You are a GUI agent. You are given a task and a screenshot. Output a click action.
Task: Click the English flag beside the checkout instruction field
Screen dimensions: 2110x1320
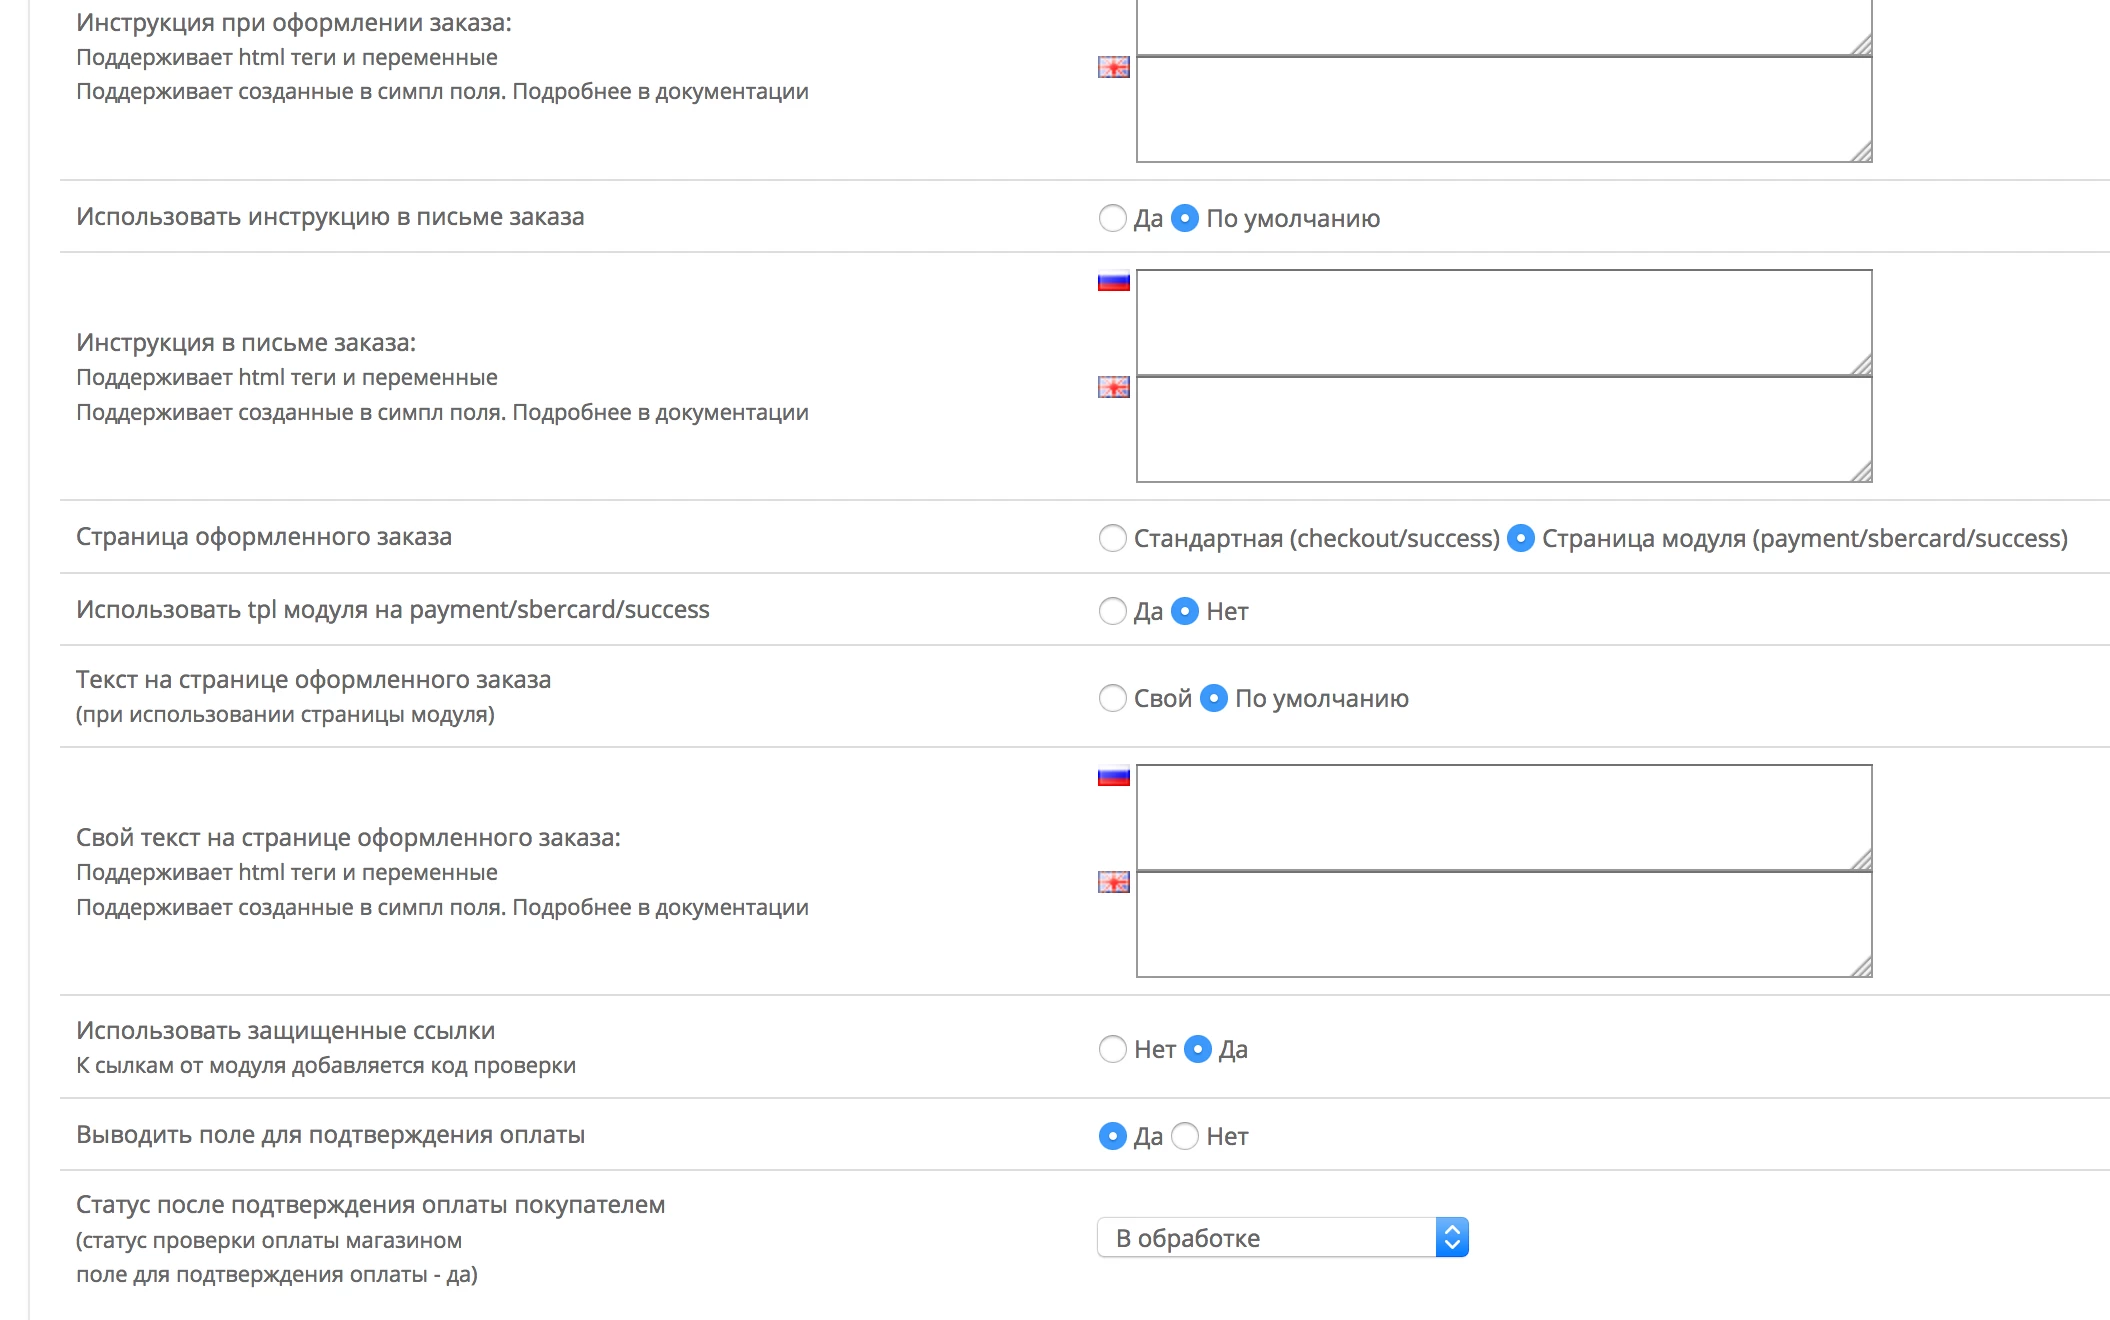(x=1113, y=67)
